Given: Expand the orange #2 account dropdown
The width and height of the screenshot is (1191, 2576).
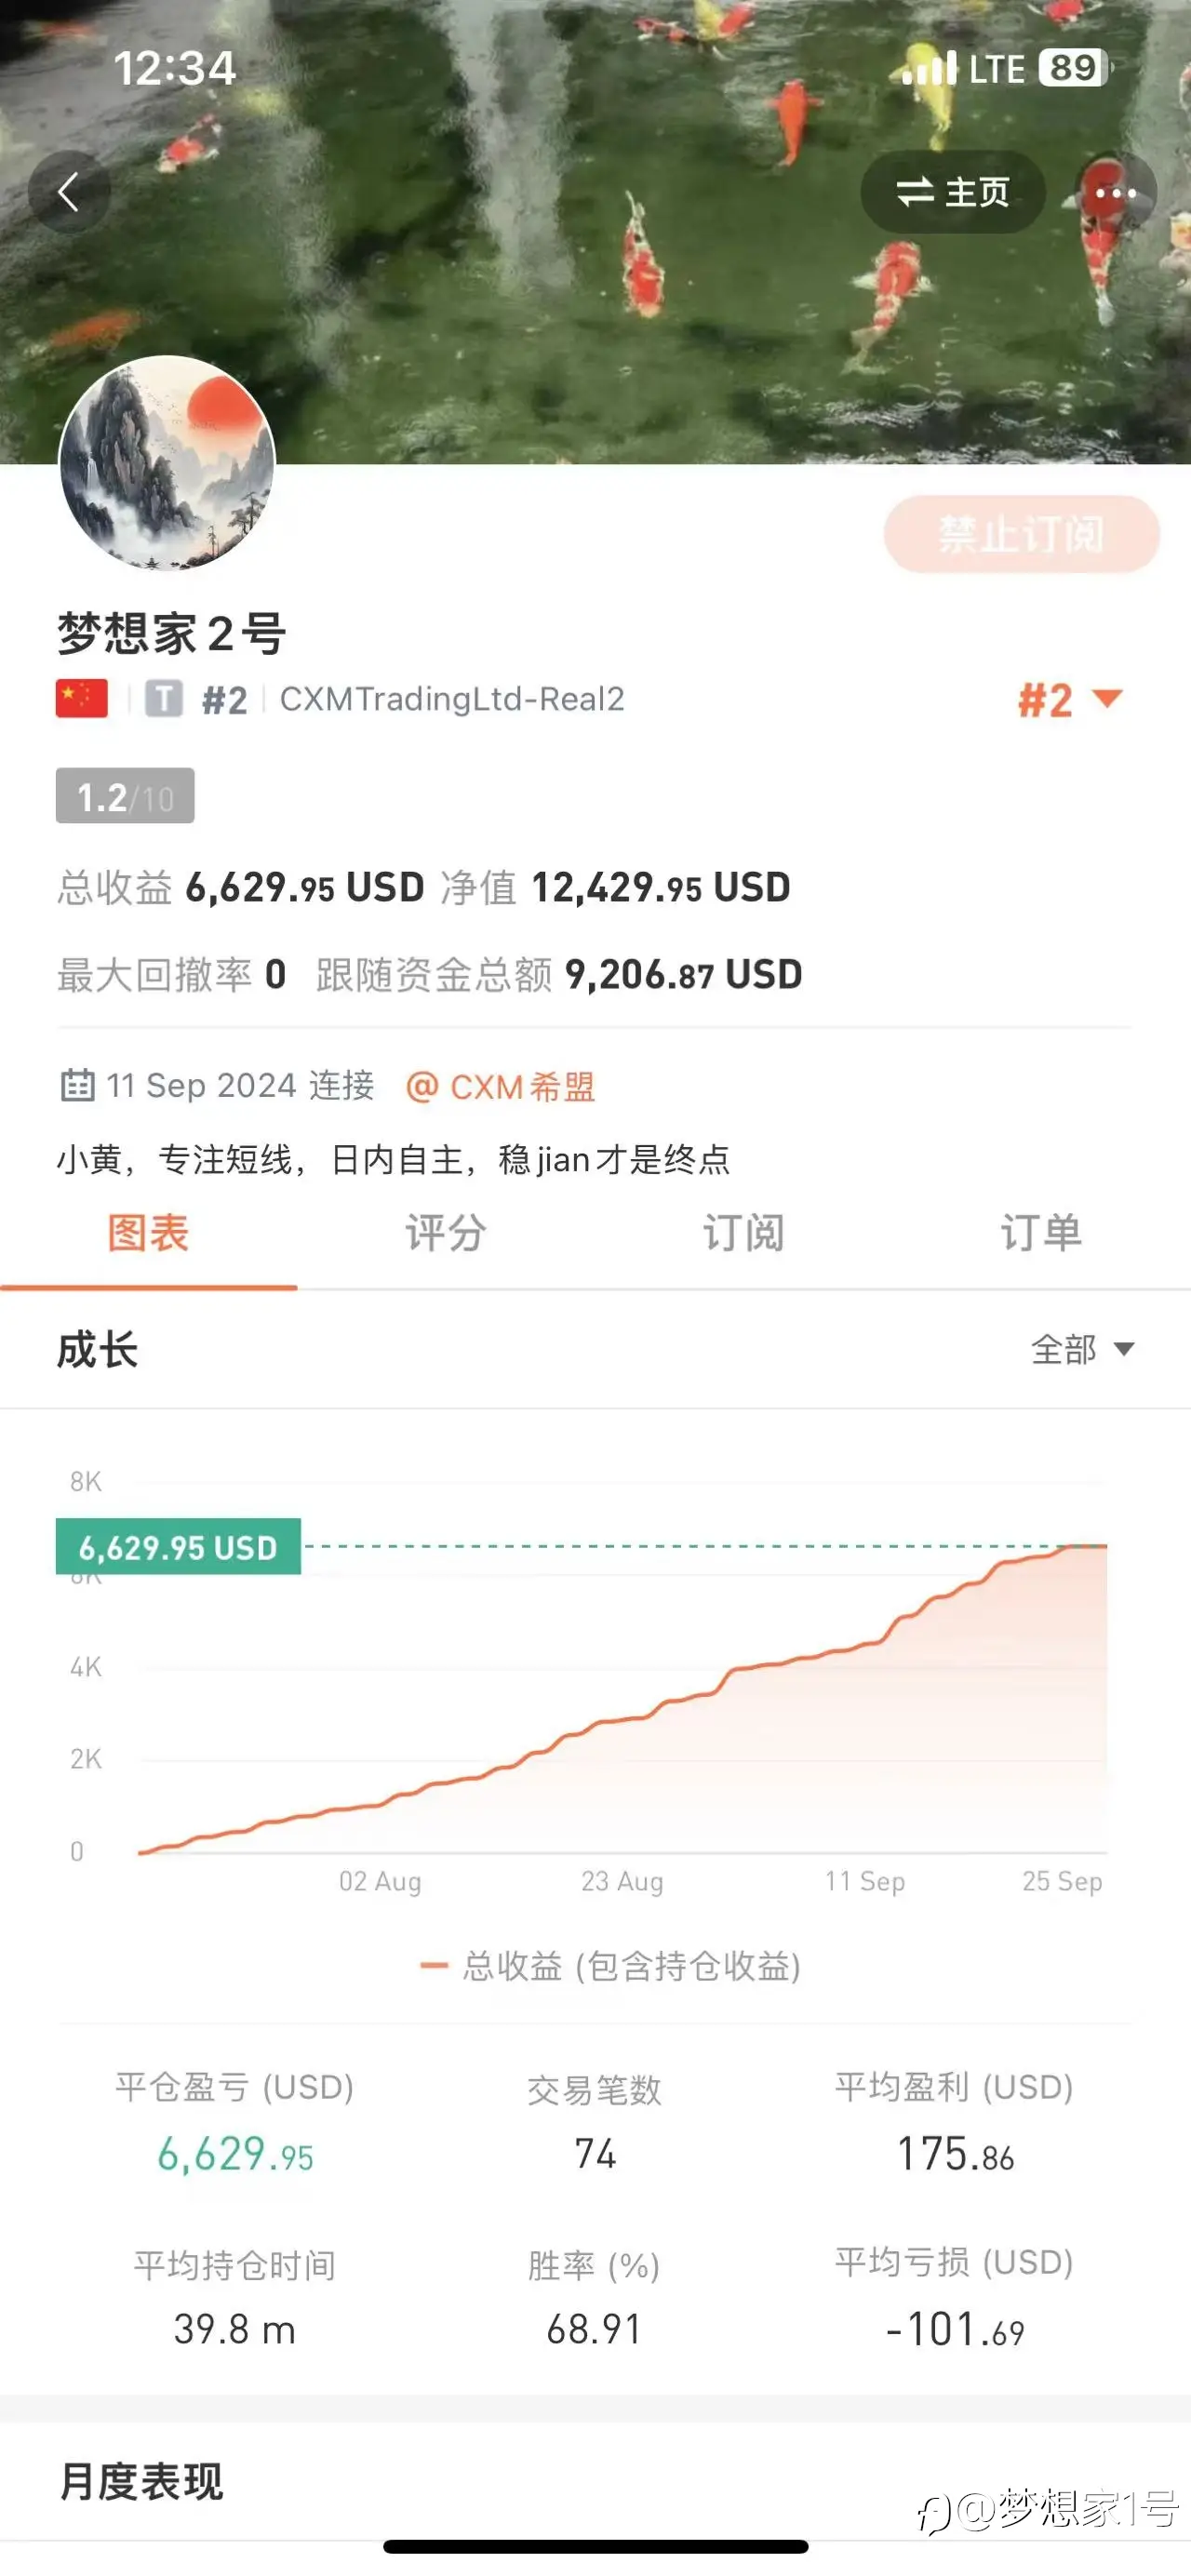Looking at the screenshot, I should [x=1070, y=700].
